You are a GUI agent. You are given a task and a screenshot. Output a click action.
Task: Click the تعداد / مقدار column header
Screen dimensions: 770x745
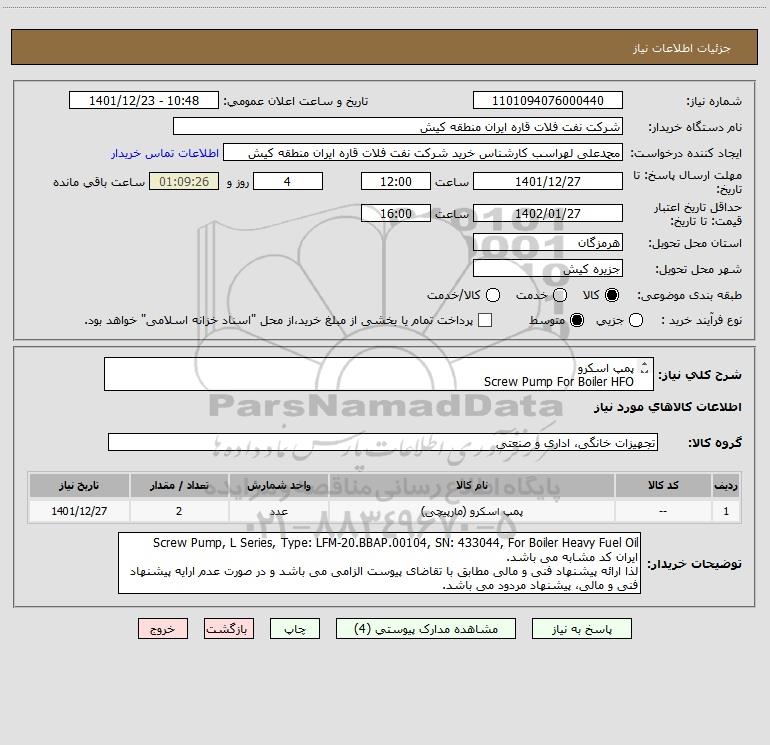point(179,485)
